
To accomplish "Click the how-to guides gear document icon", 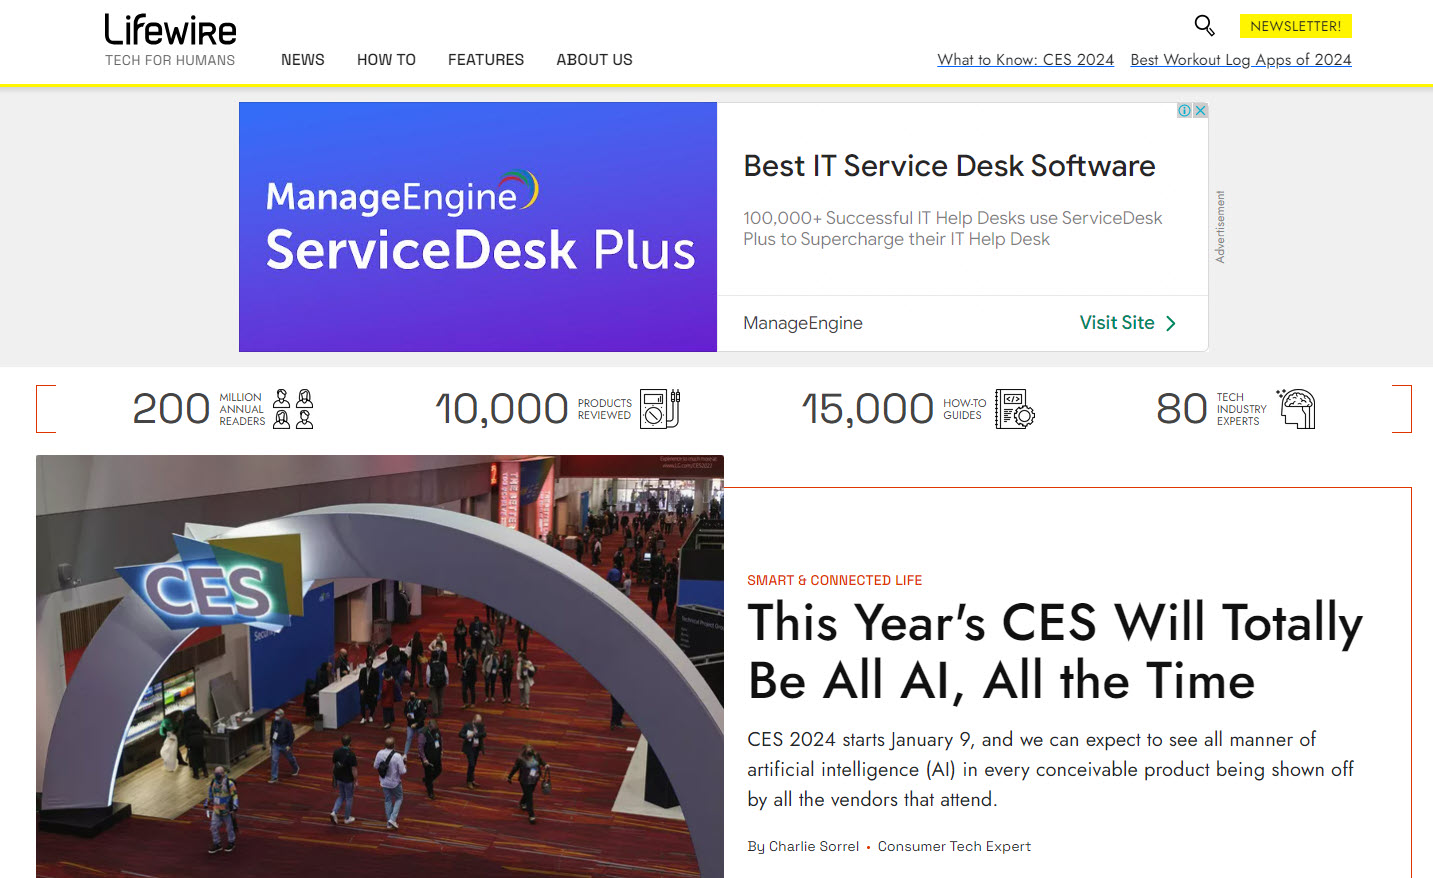I will [1015, 409].
